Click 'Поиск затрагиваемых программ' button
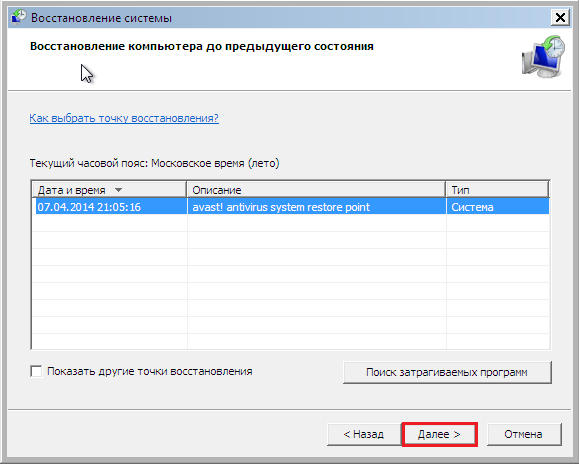The image size is (579, 464). click(x=447, y=372)
